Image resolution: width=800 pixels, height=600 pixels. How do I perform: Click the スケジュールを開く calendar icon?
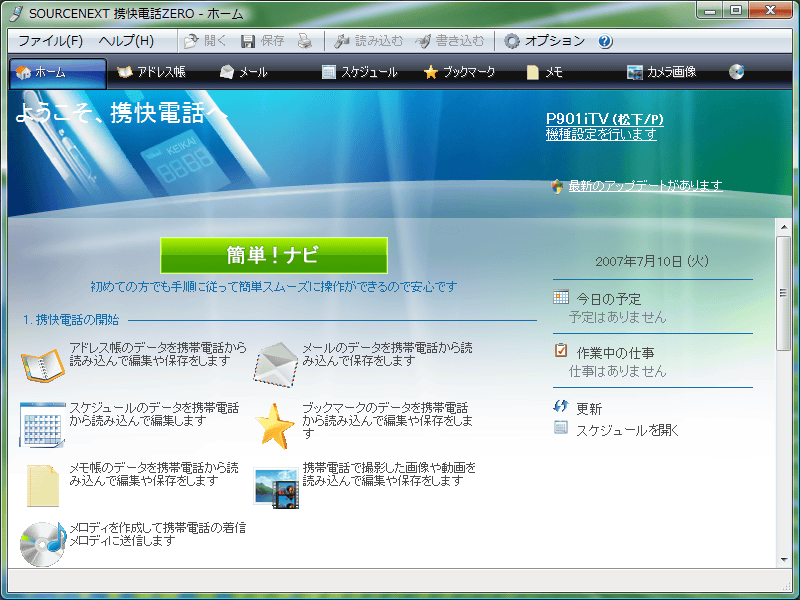point(561,428)
